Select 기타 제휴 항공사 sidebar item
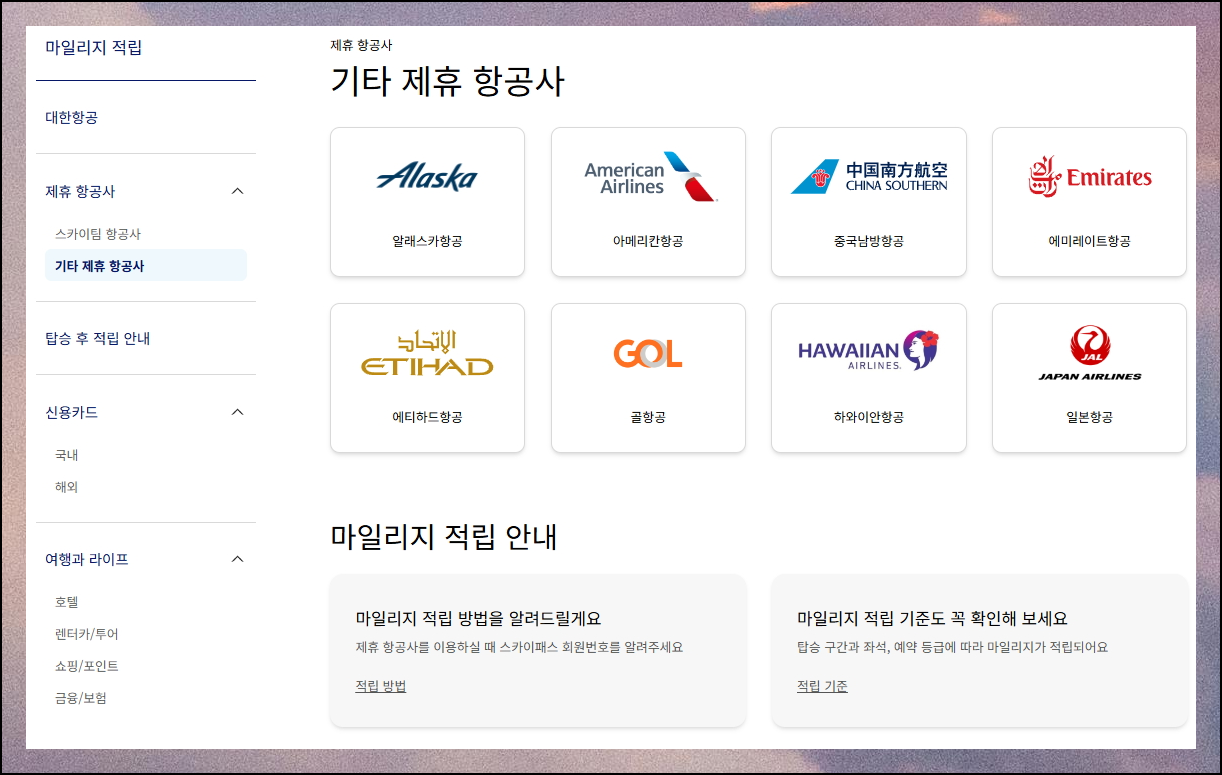The width and height of the screenshot is (1222, 775). 146,266
